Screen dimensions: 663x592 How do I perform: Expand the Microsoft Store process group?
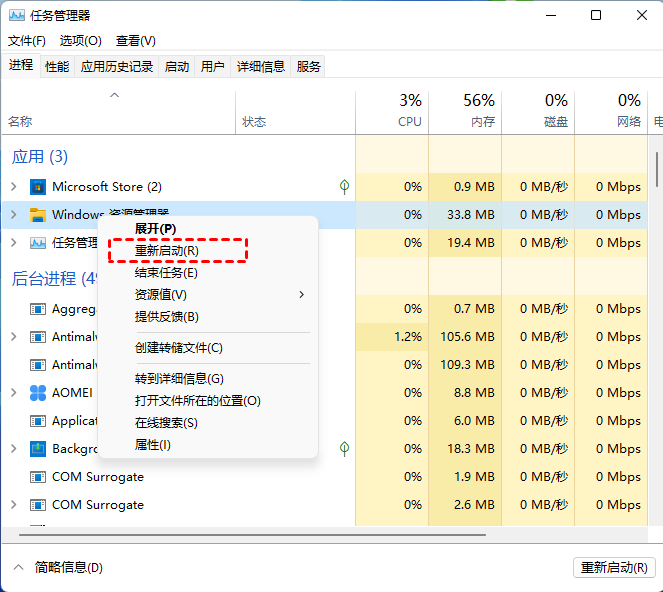13,187
